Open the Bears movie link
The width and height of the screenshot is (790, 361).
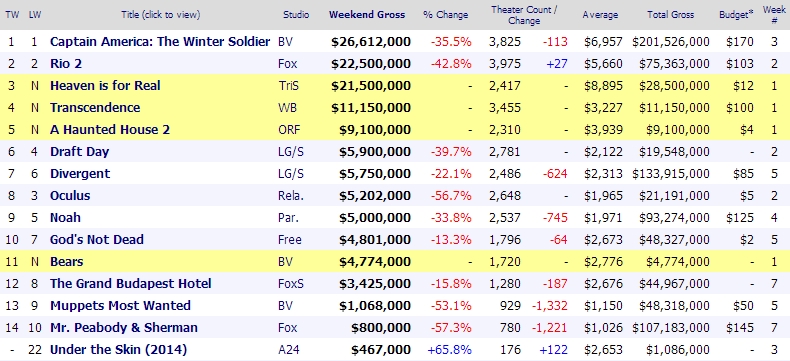click(67, 262)
